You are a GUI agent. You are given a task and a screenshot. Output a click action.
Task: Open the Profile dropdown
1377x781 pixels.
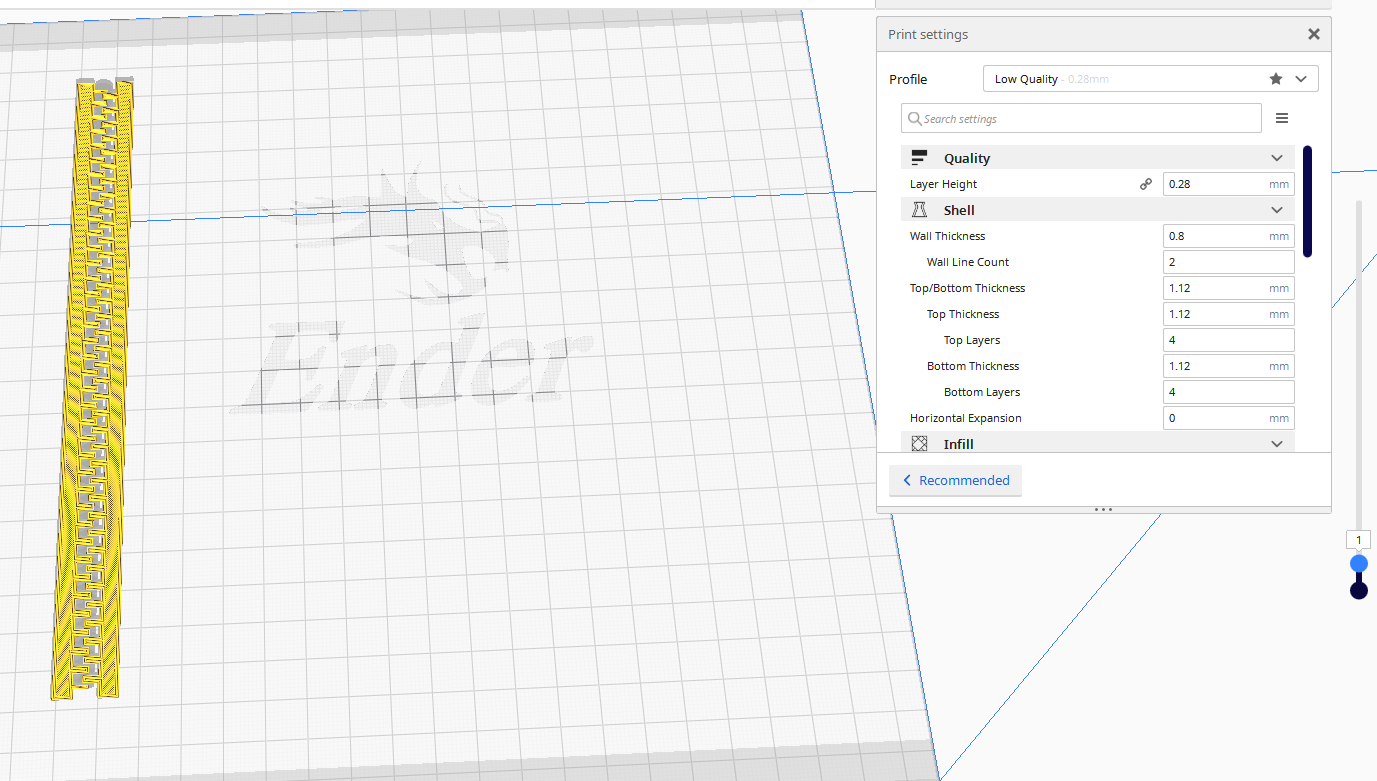pos(1301,78)
